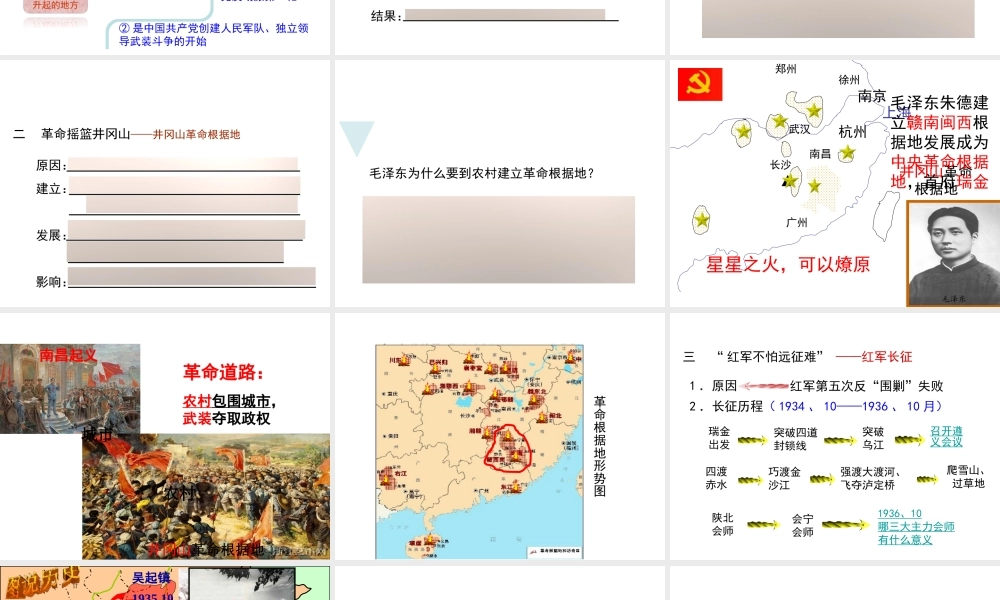The width and height of the screenshot is (1000, 600).
Task: Click the text 农村包围城市
Action: 229,401
